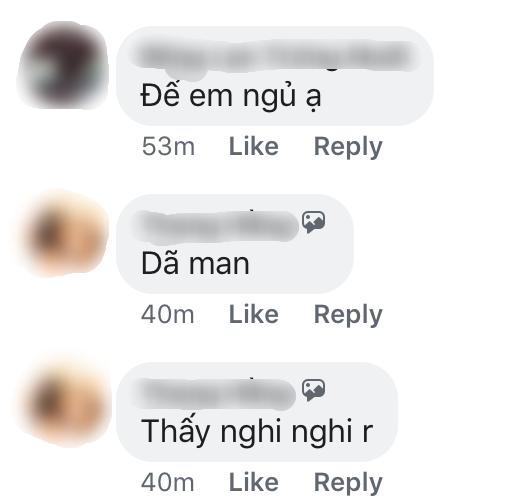Select the comment text 'Thấy nghi nghi r'

click(x=257, y=432)
